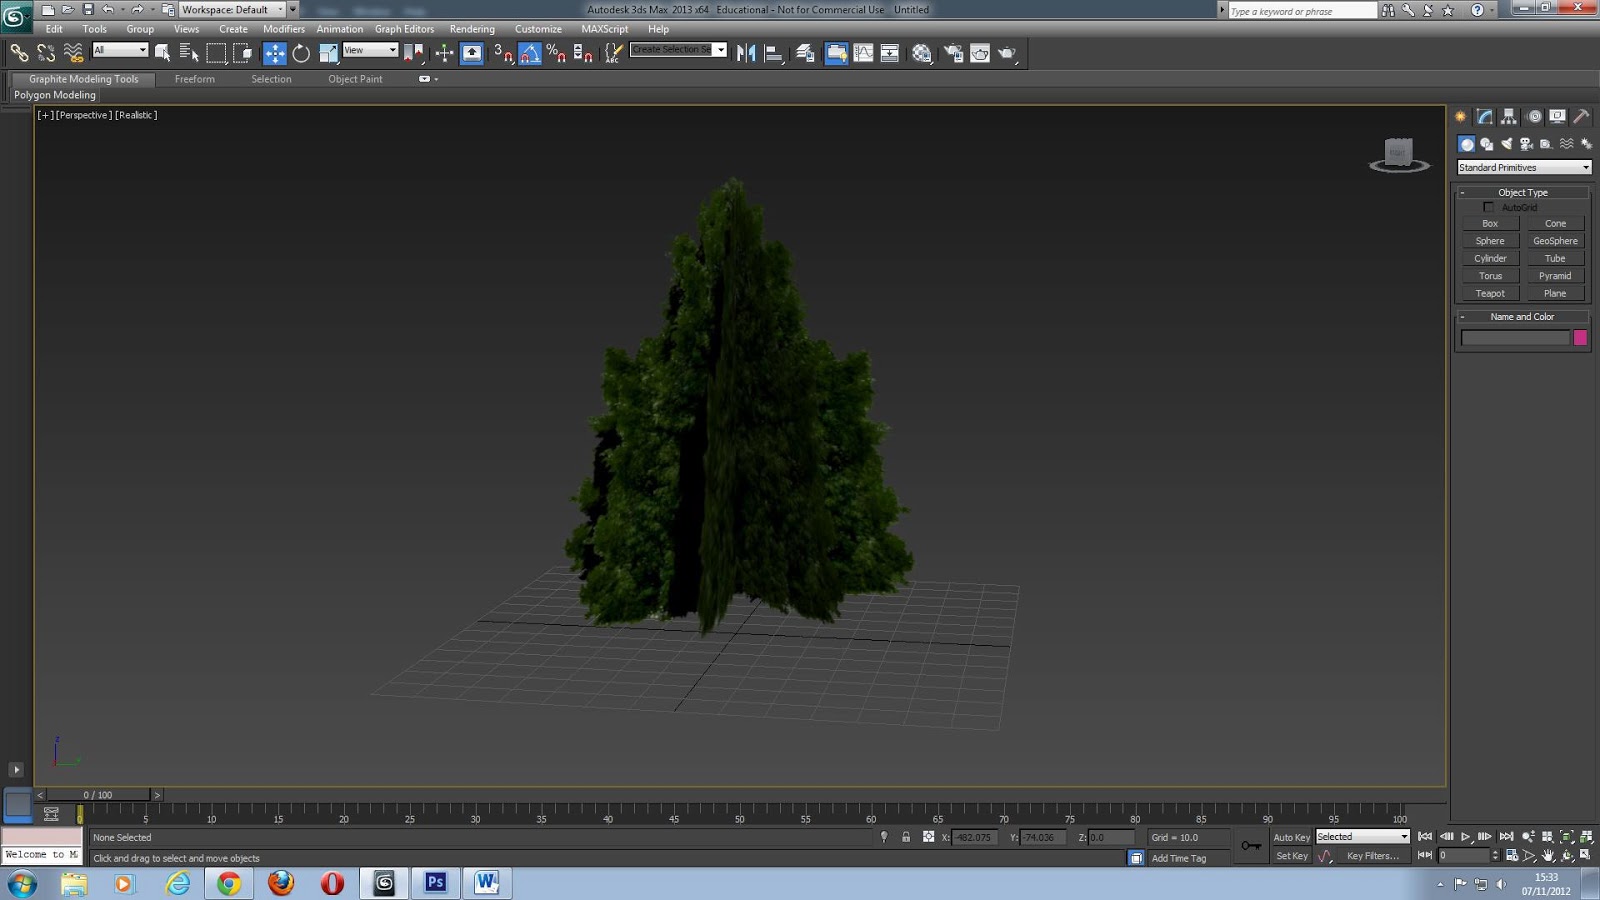Create a Teapot primitive button
Image resolution: width=1600 pixels, height=900 pixels.
click(x=1490, y=293)
